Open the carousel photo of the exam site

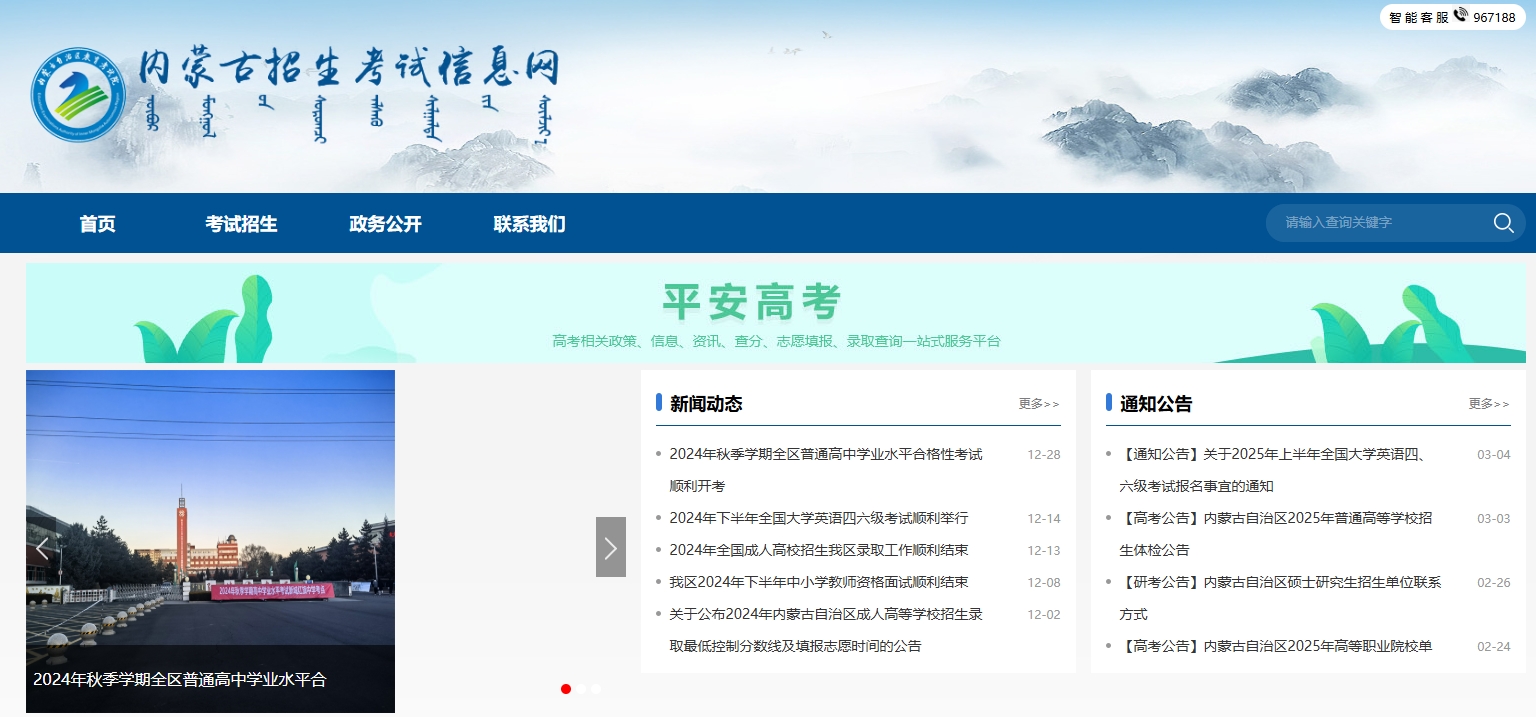[x=210, y=520]
